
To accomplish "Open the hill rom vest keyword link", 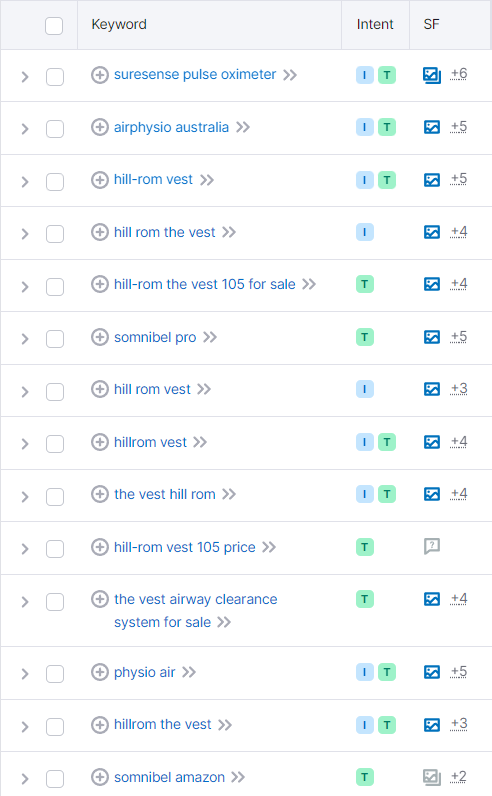I will pyautogui.click(x=152, y=389).
